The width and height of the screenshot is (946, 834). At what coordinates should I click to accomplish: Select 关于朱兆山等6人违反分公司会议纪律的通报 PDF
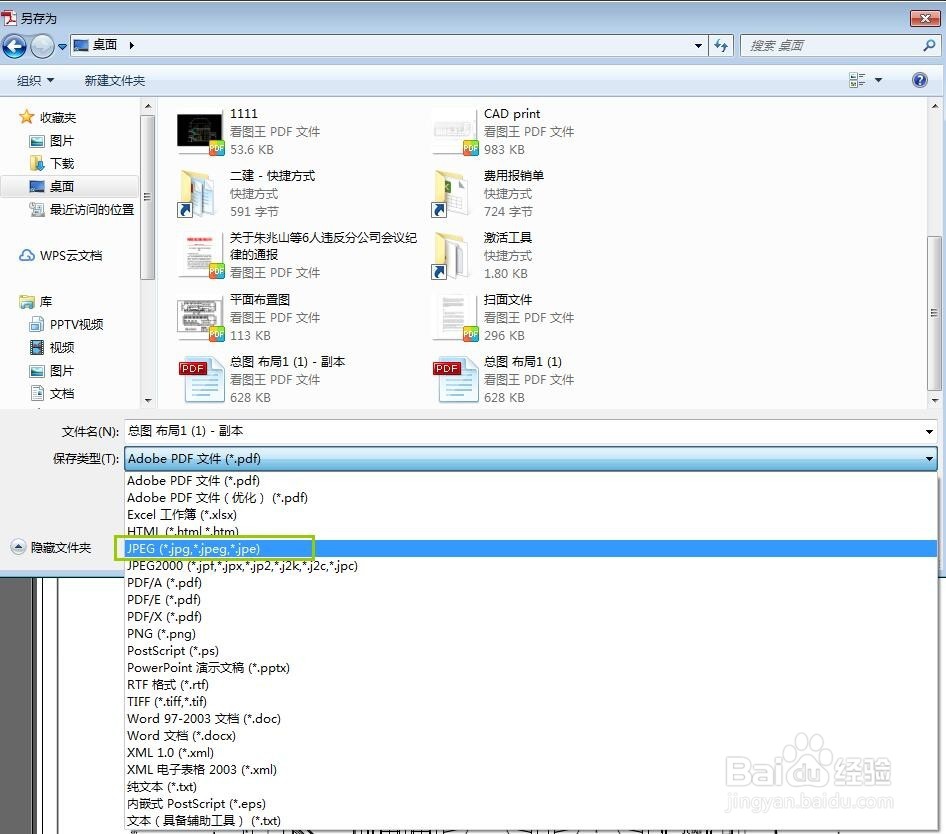(x=297, y=255)
